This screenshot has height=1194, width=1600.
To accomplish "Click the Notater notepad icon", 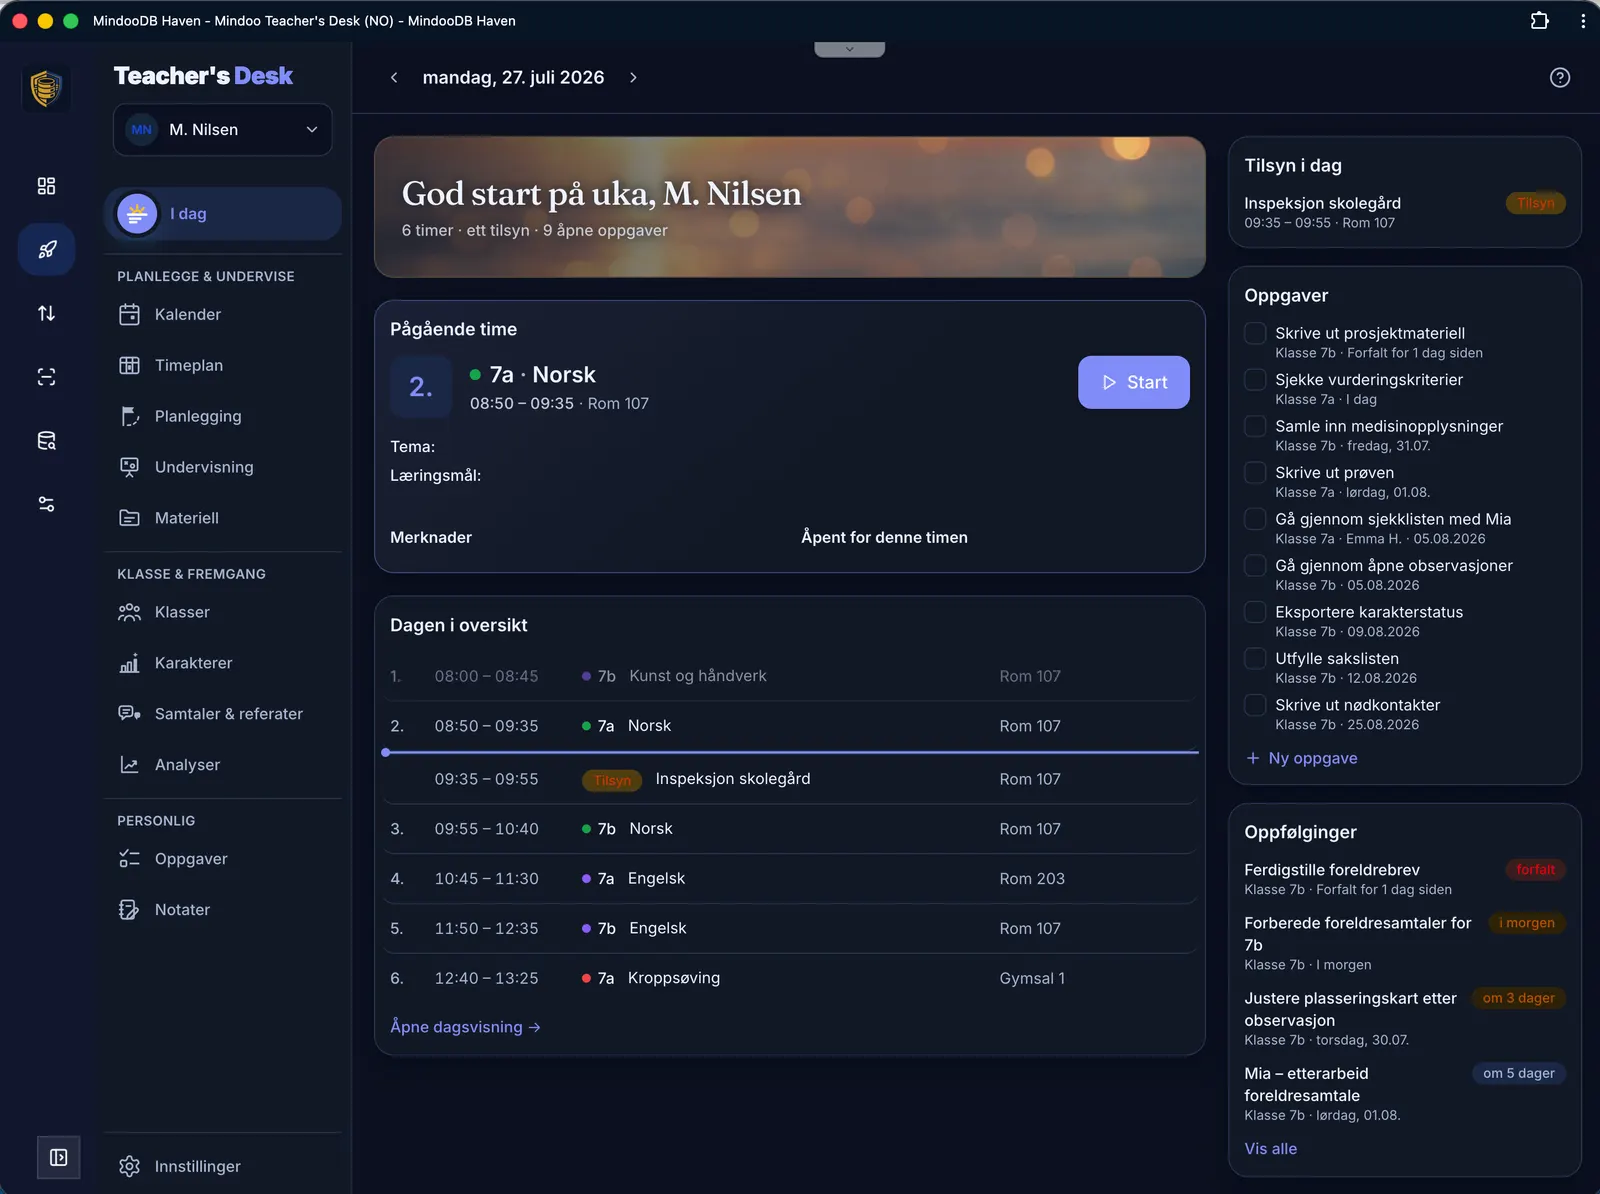I will pyautogui.click(x=129, y=911).
